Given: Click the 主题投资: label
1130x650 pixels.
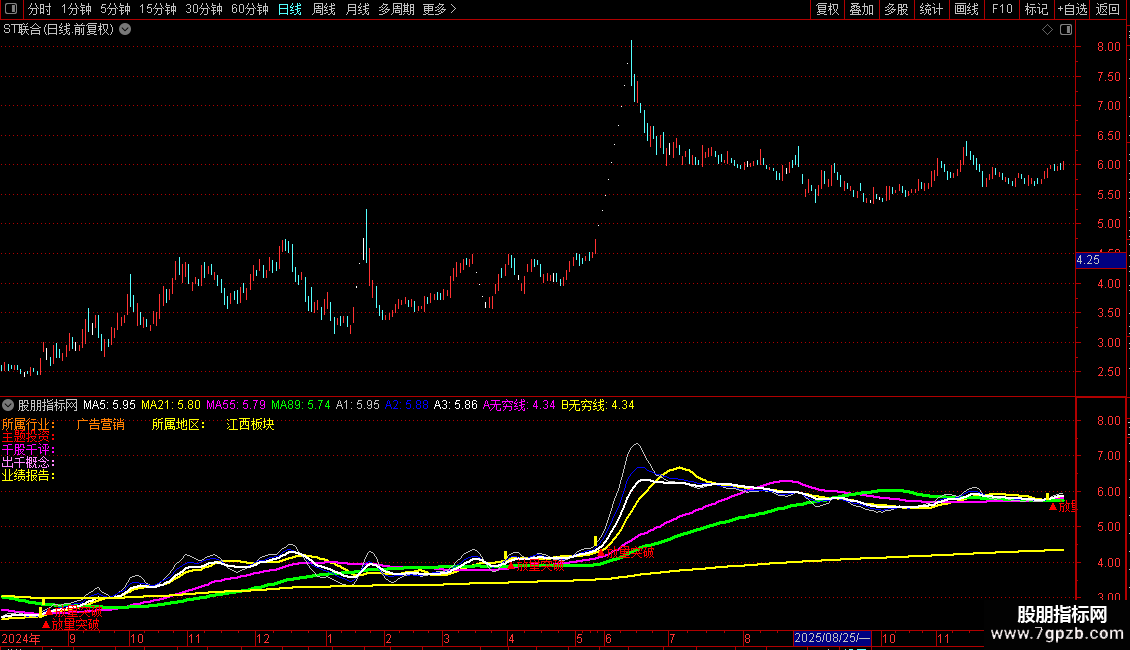Looking at the screenshot, I should [28, 437].
